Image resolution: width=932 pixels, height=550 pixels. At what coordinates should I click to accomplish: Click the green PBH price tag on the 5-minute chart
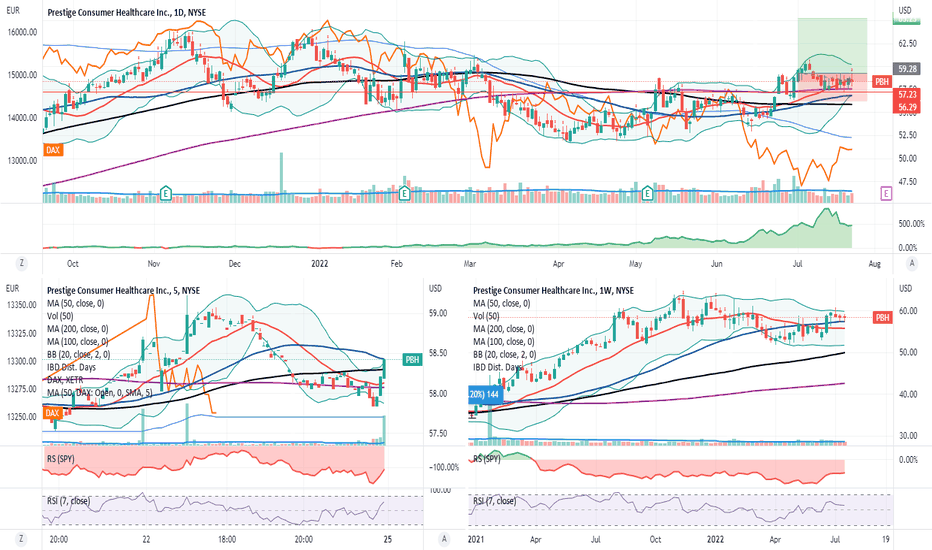tap(413, 360)
